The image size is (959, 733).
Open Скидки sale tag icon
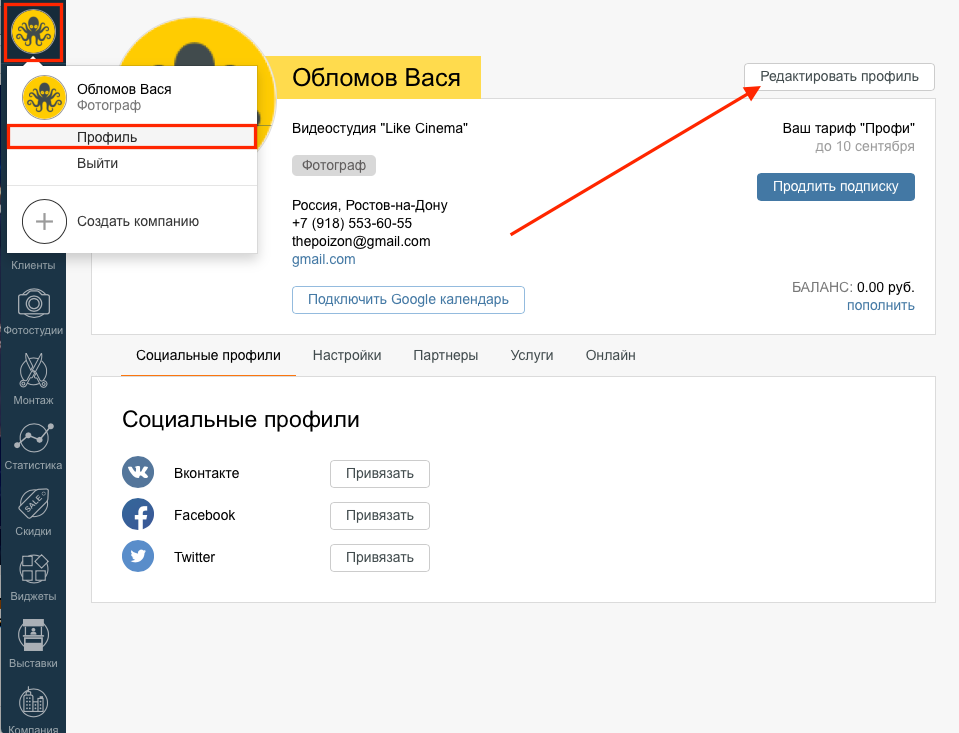point(34,504)
